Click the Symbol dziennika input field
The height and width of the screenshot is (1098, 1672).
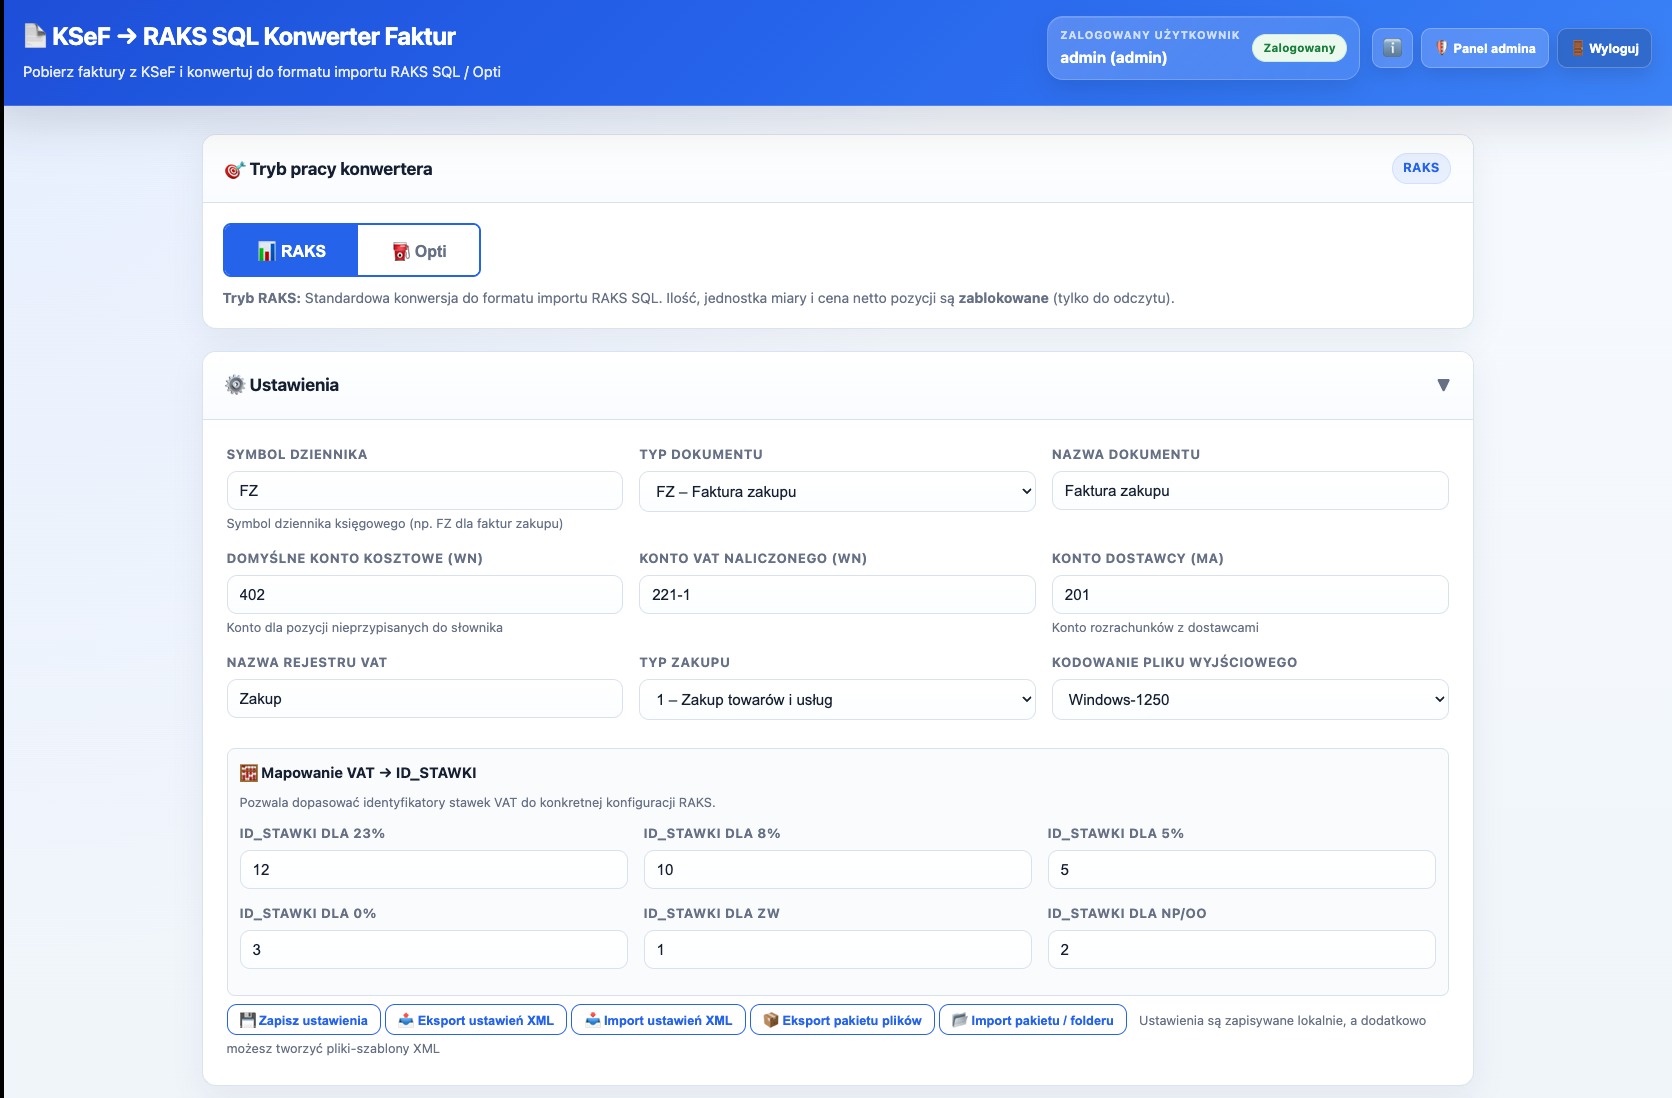[425, 491]
